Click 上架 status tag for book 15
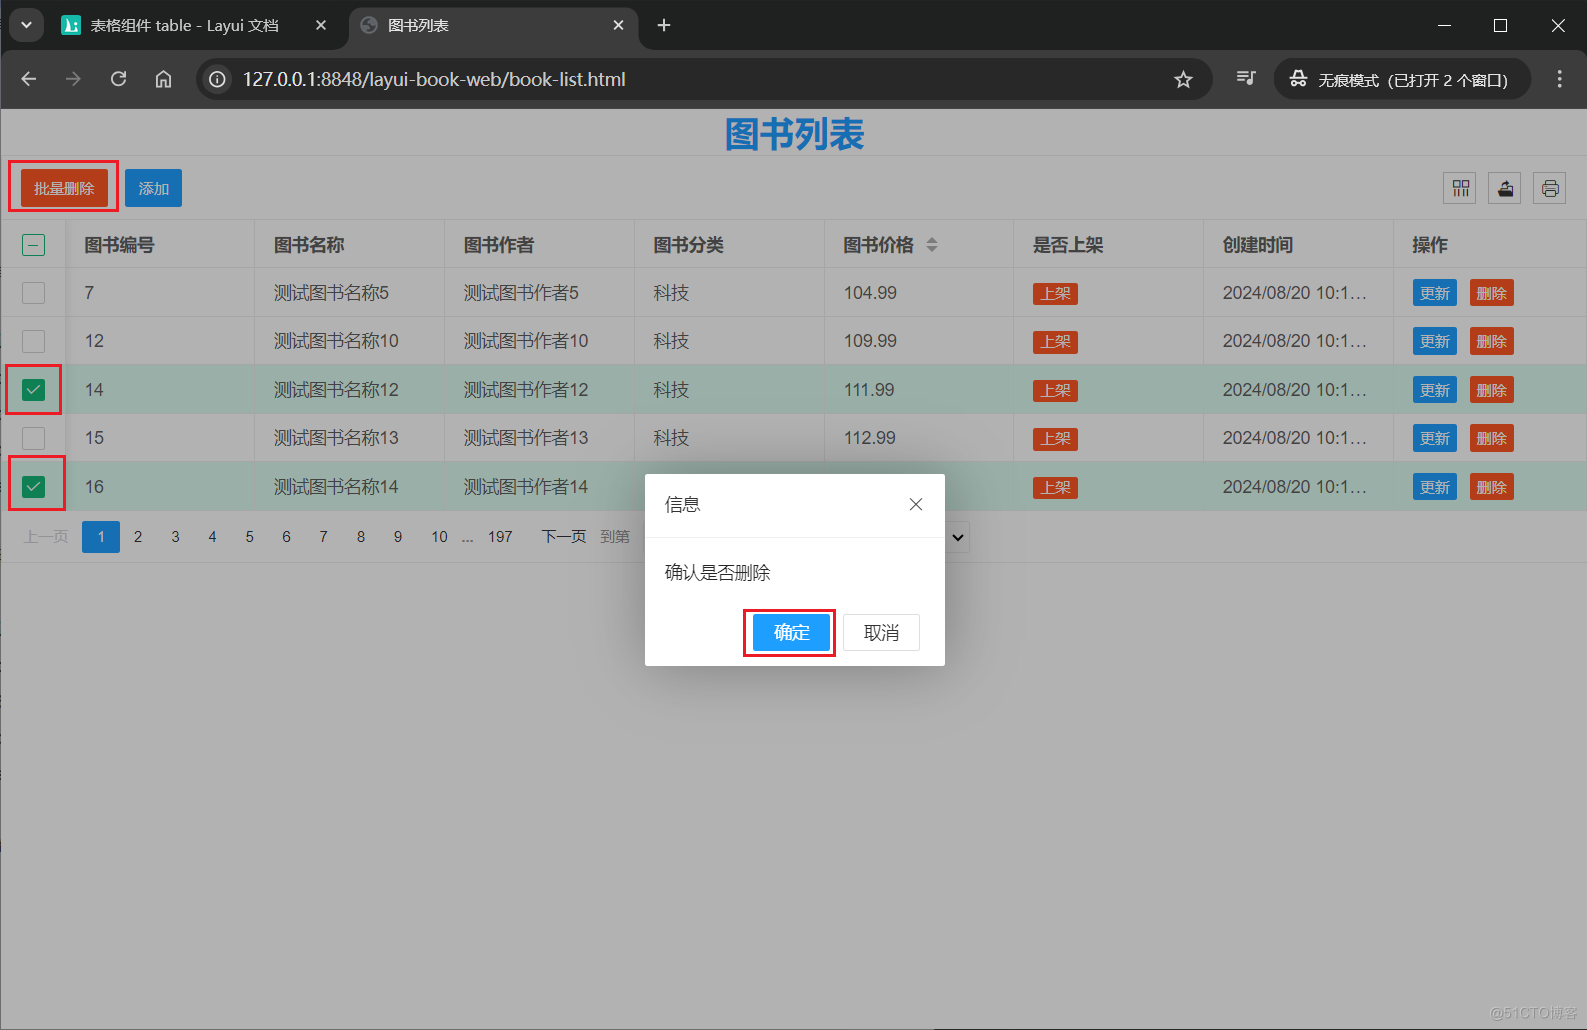The width and height of the screenshot is (1587, 1030). [x=1055, y=438]
